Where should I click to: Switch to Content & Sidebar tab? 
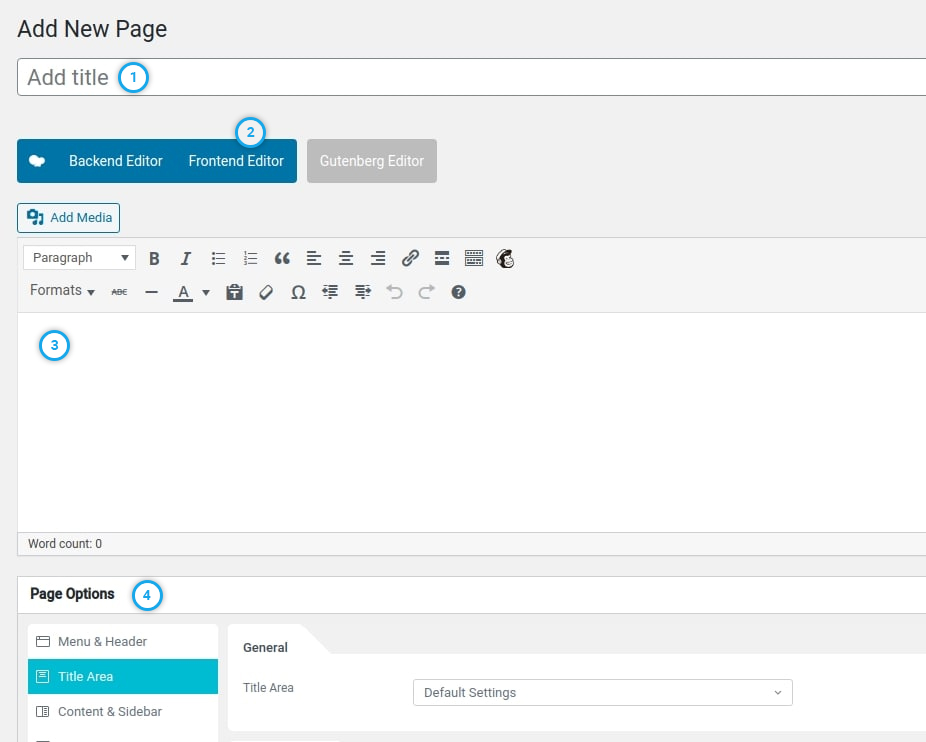[110, 711]
